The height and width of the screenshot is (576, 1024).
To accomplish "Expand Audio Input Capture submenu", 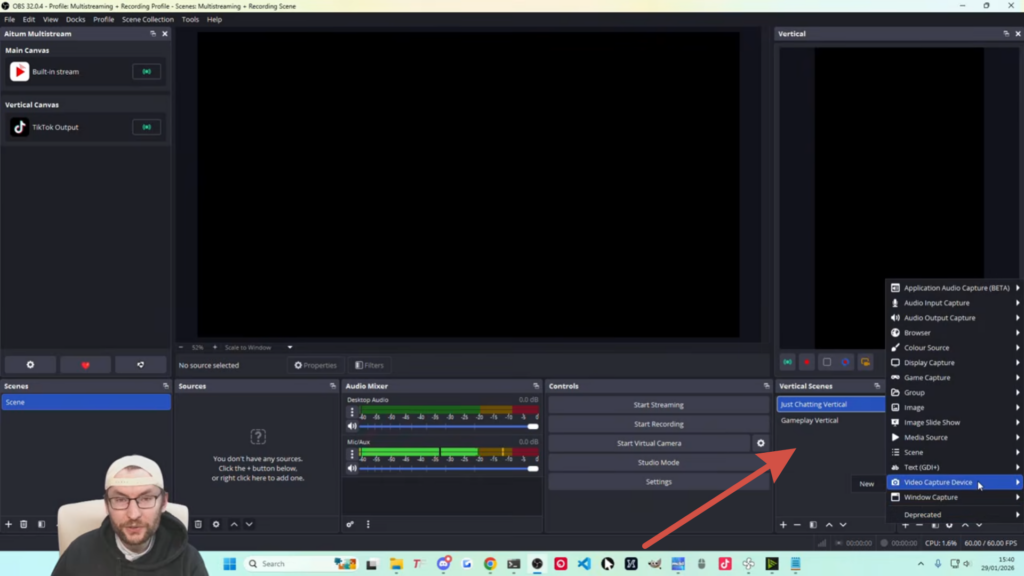I will (x=954, y=303).
